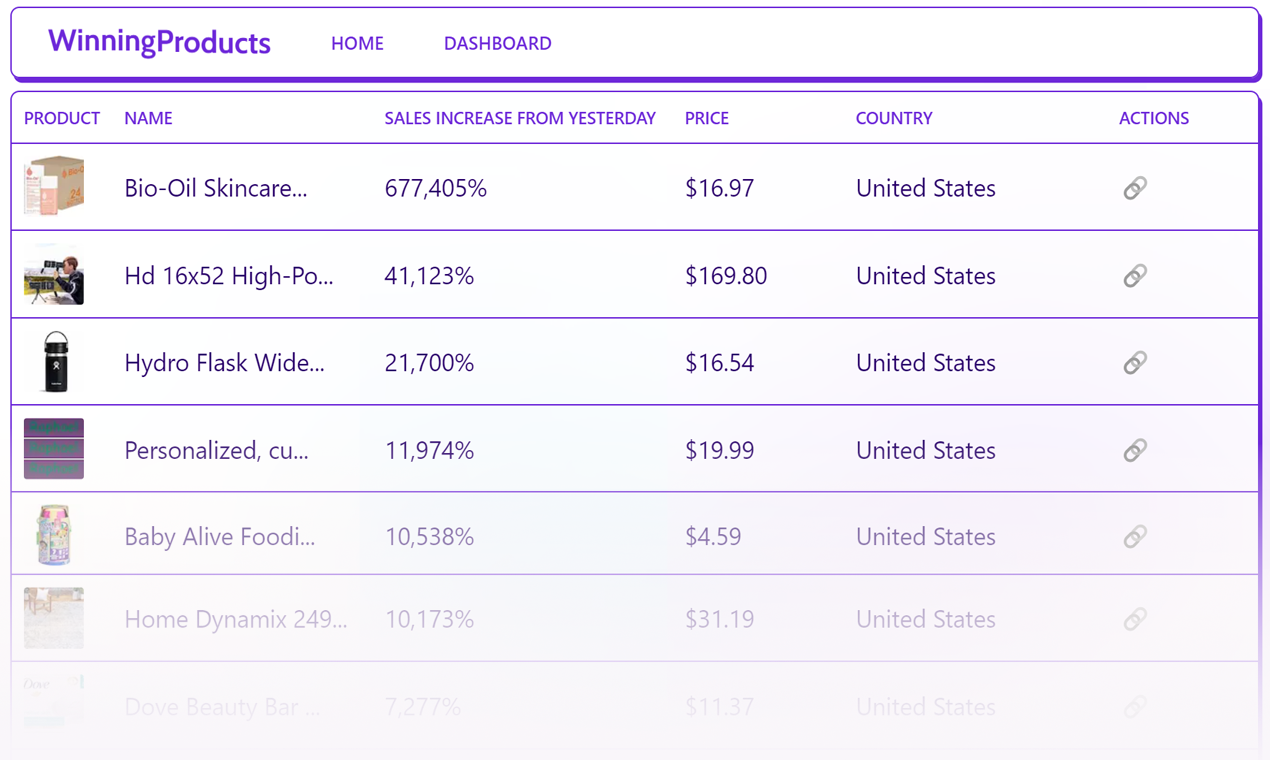Click the Hd 16x52 telescope product thumbnail

tap(54, 274)
